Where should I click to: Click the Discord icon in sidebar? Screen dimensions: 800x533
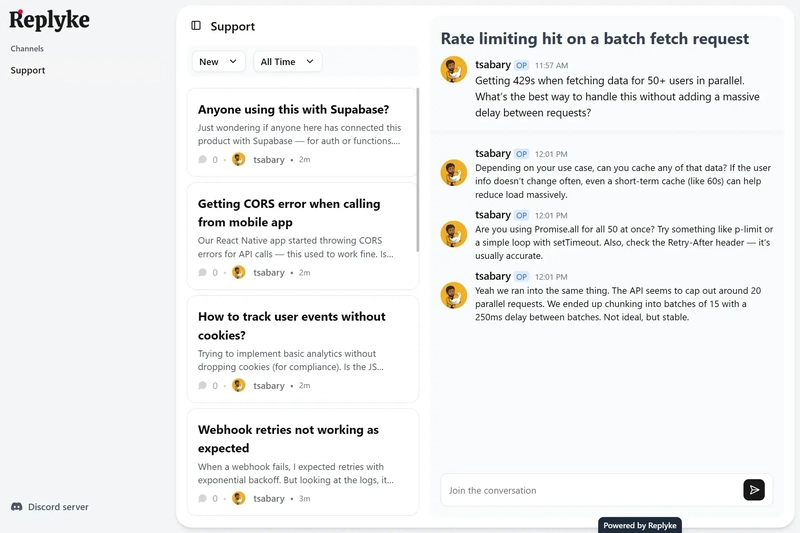pyautogui.click(x=16, y=507)
